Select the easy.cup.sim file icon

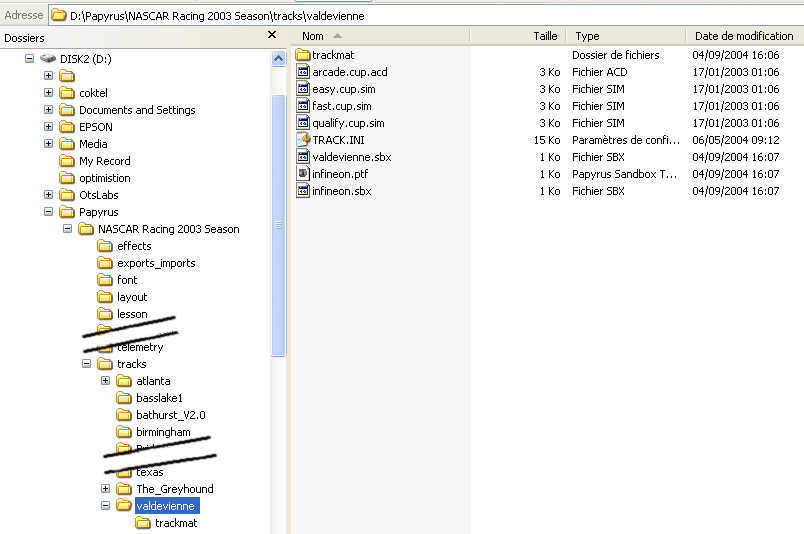click(x=303, y=89)
